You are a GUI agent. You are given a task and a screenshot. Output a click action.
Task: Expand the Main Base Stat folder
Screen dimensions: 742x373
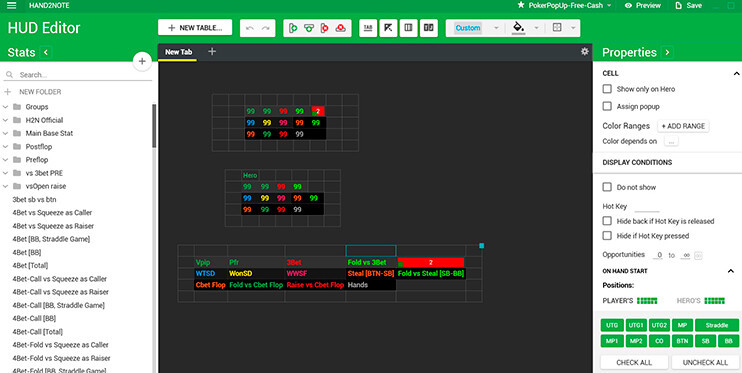[5, 133]
